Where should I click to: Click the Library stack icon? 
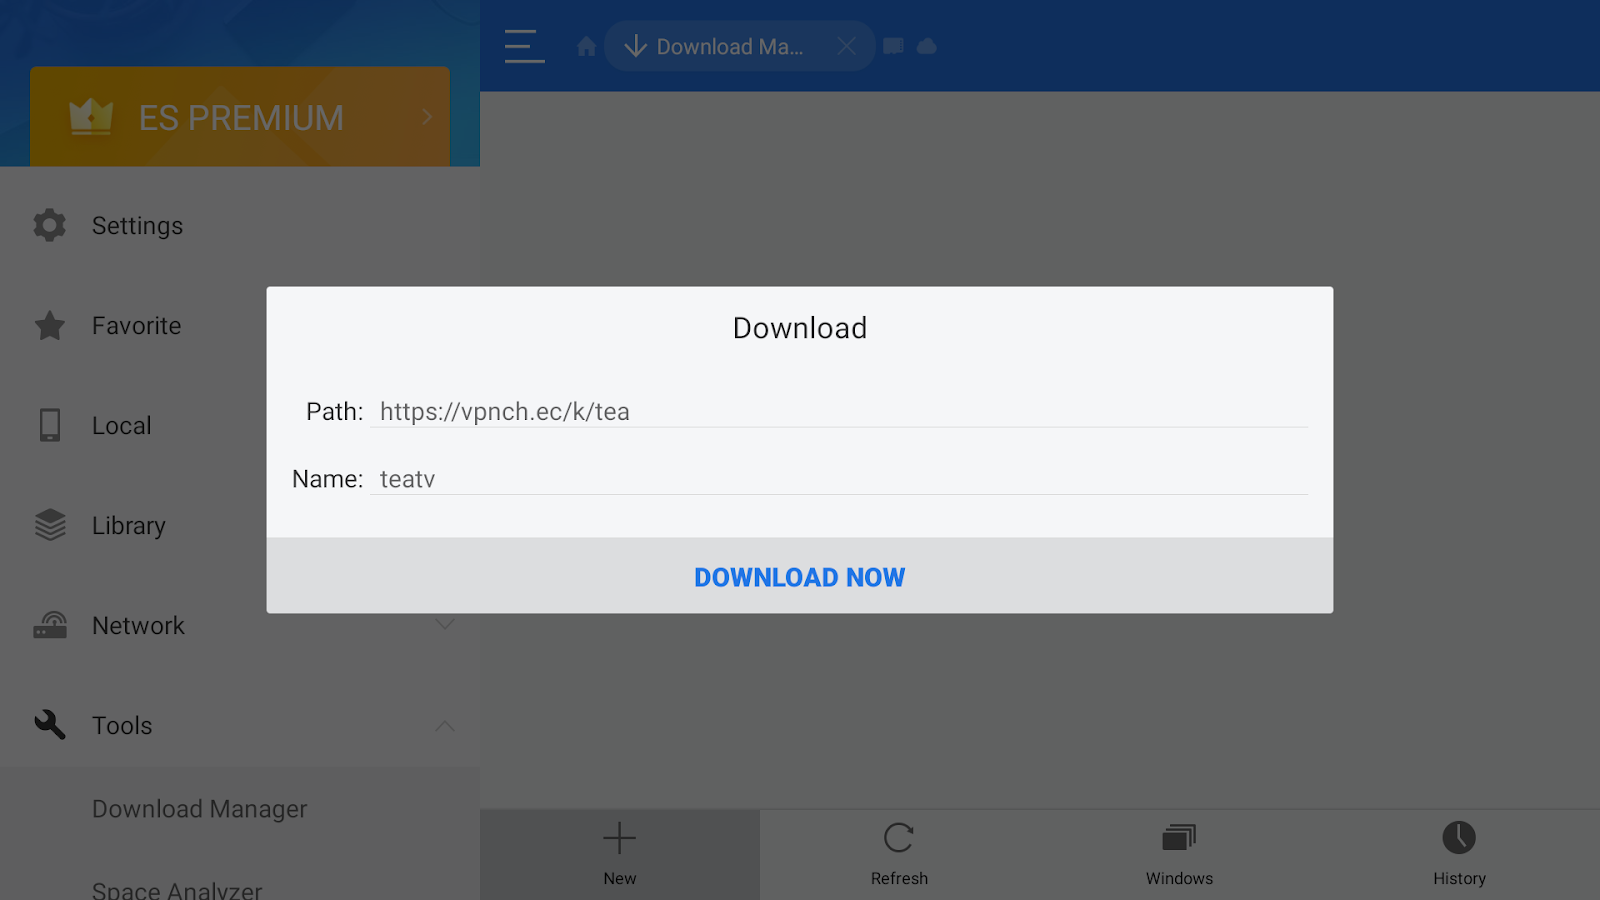(50, 525)
